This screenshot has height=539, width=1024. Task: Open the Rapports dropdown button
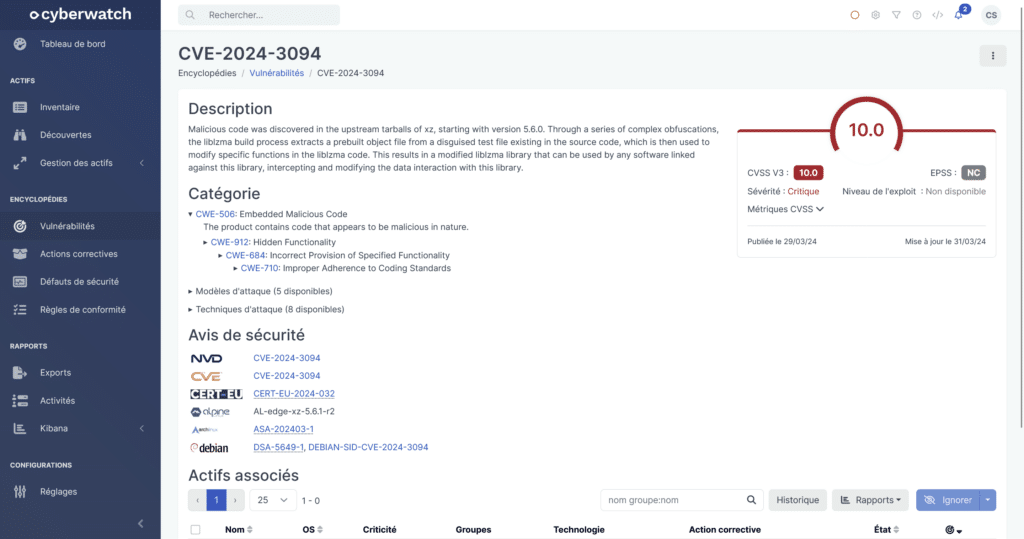tap(870, 500)
